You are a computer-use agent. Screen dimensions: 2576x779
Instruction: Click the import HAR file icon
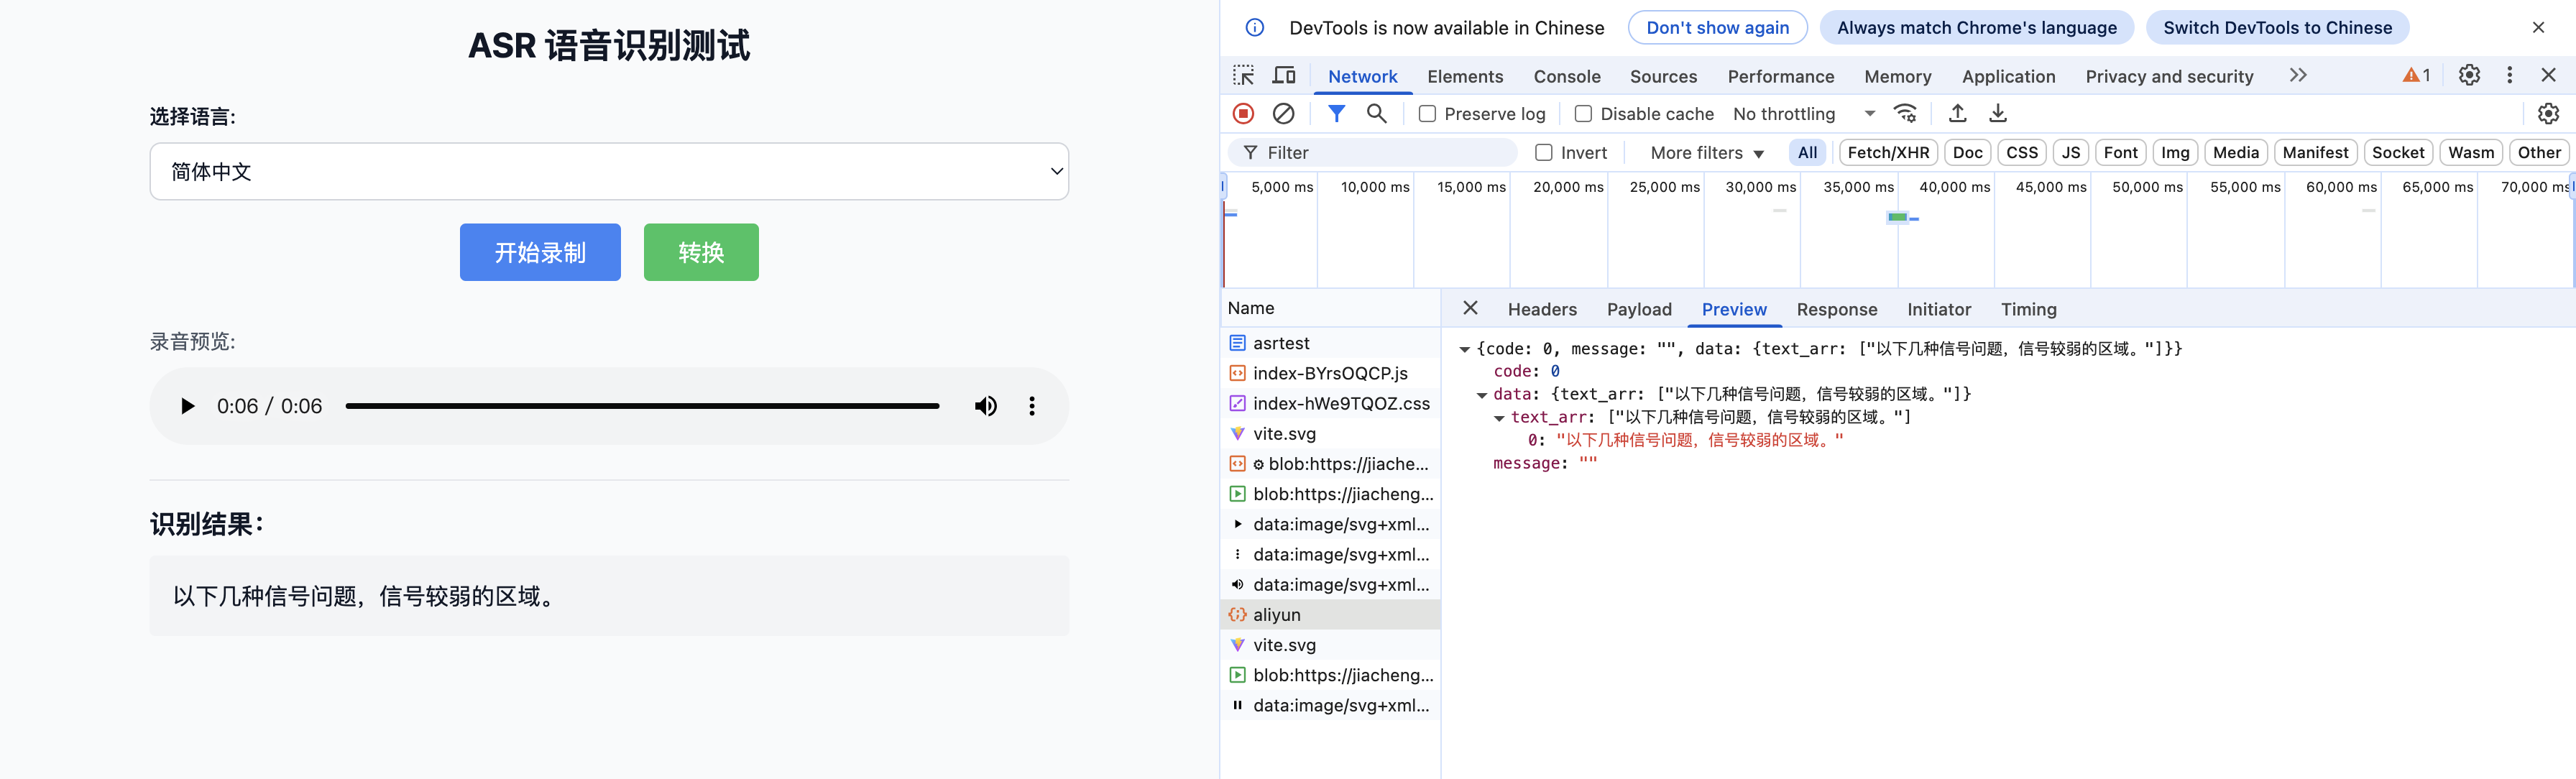point(1957,114)
